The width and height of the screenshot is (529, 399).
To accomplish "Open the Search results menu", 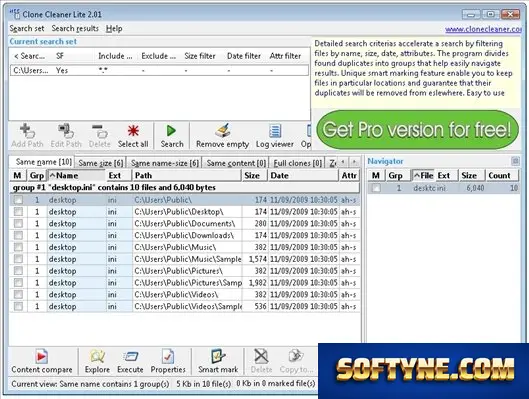I will [x=75, y=29].
